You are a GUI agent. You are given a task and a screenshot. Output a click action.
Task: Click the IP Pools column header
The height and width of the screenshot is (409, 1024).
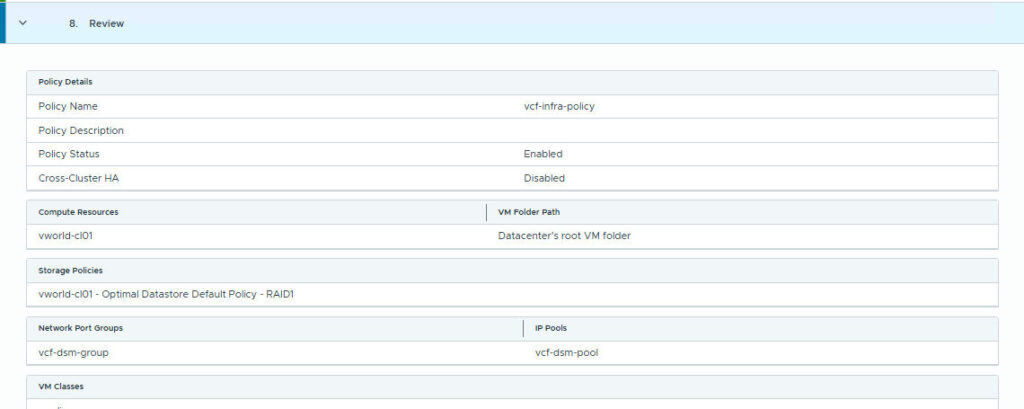pyautogui.click(x=552, y=328)
